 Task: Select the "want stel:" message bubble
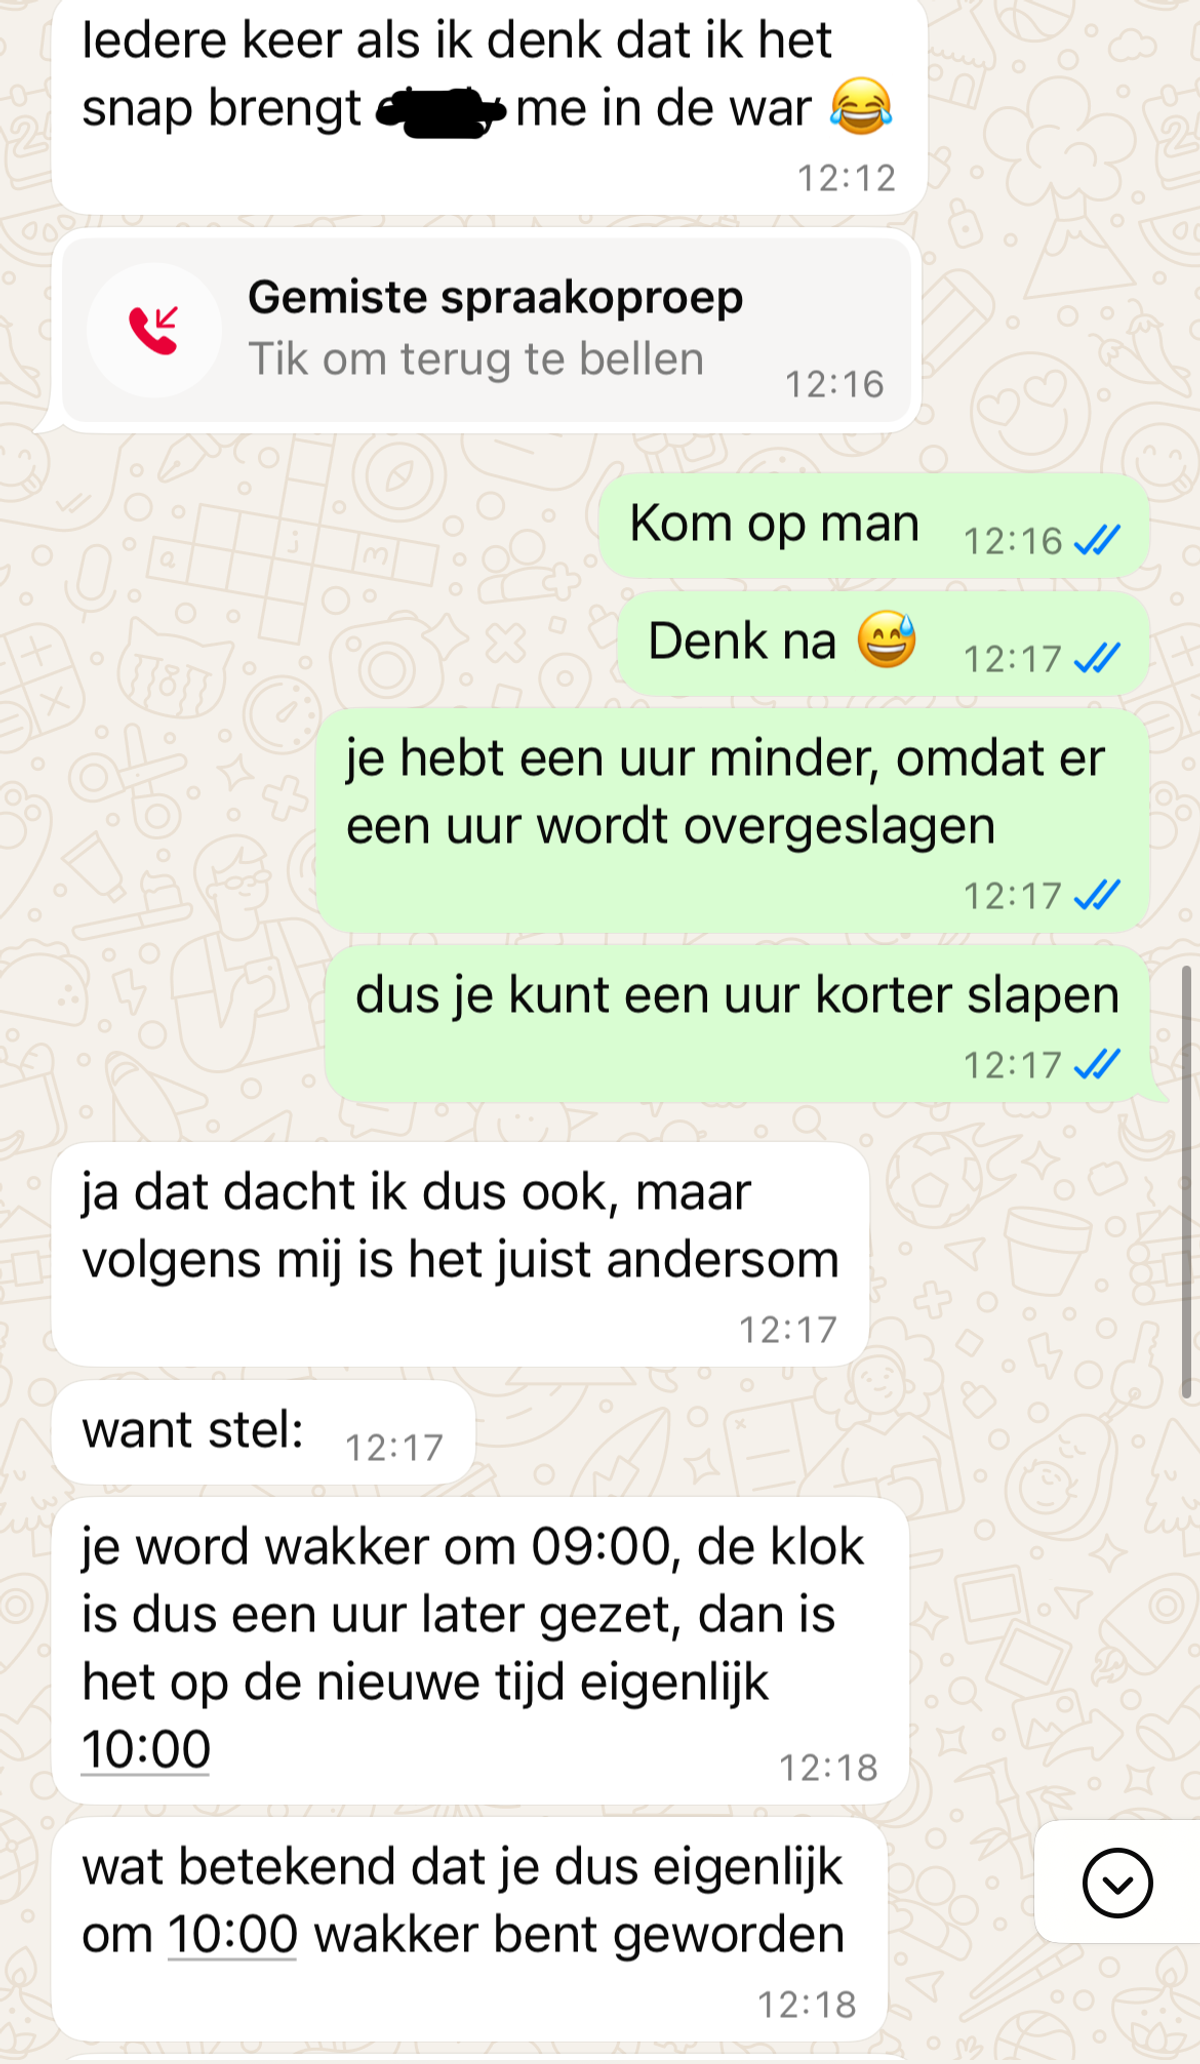[263, 1433]
